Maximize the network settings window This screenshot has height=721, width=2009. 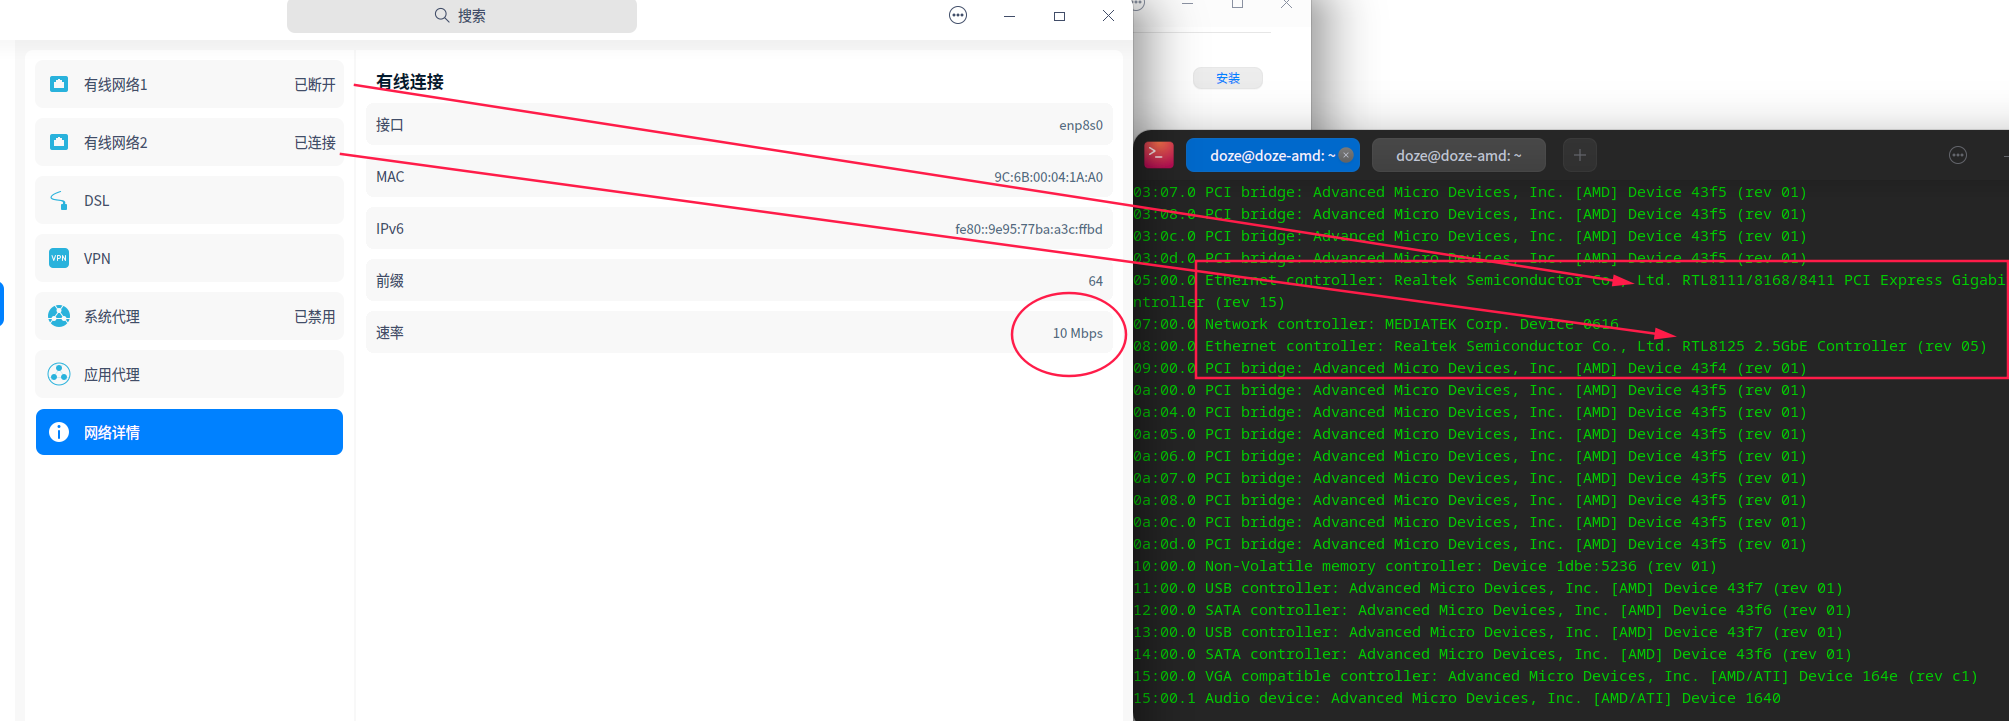[x=1059, y=16]
